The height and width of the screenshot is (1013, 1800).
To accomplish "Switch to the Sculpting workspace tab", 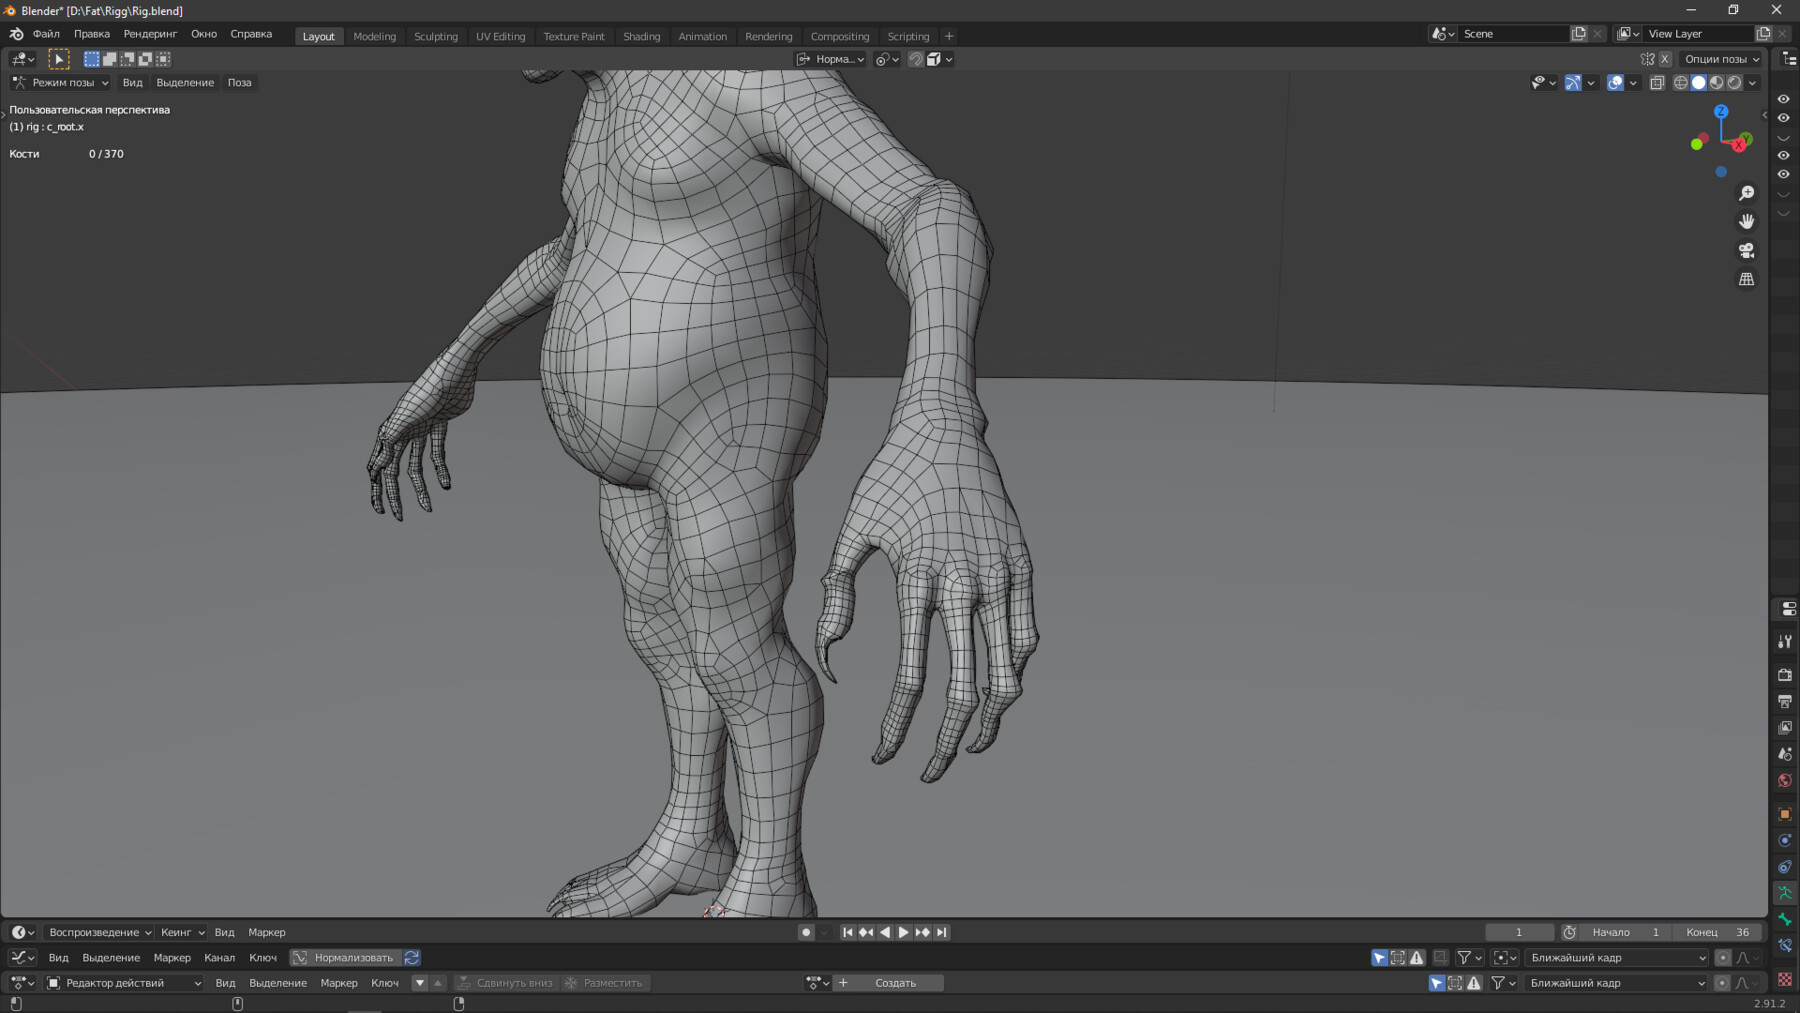I will [436, 36].
